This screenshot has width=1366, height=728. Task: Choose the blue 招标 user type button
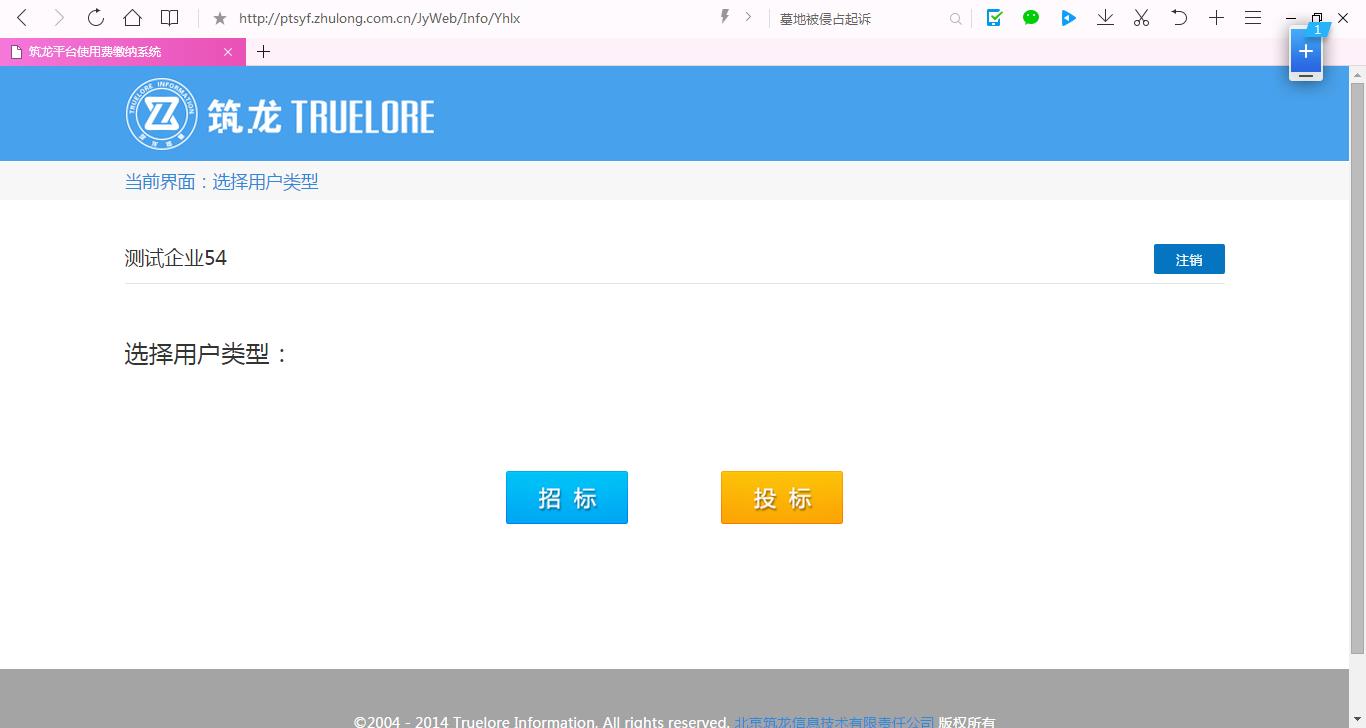(x=566, y=498)
